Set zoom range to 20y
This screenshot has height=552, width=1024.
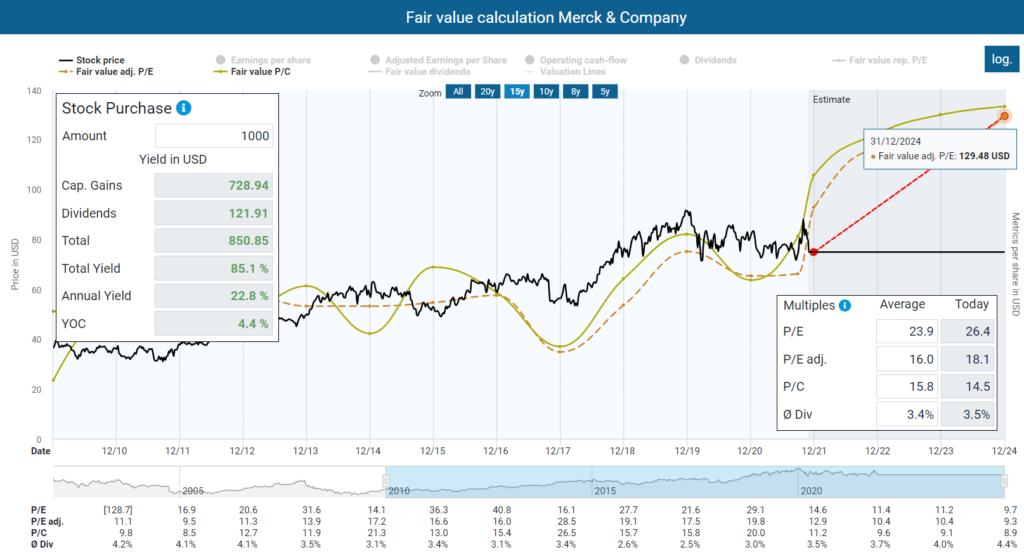488,91
